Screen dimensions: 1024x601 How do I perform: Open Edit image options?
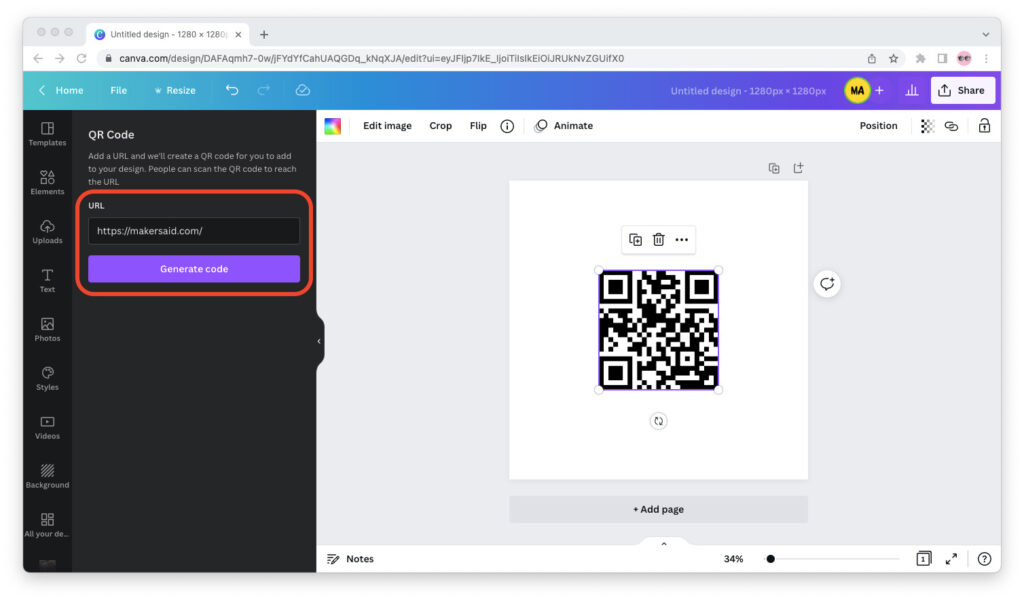coord(387,125)
